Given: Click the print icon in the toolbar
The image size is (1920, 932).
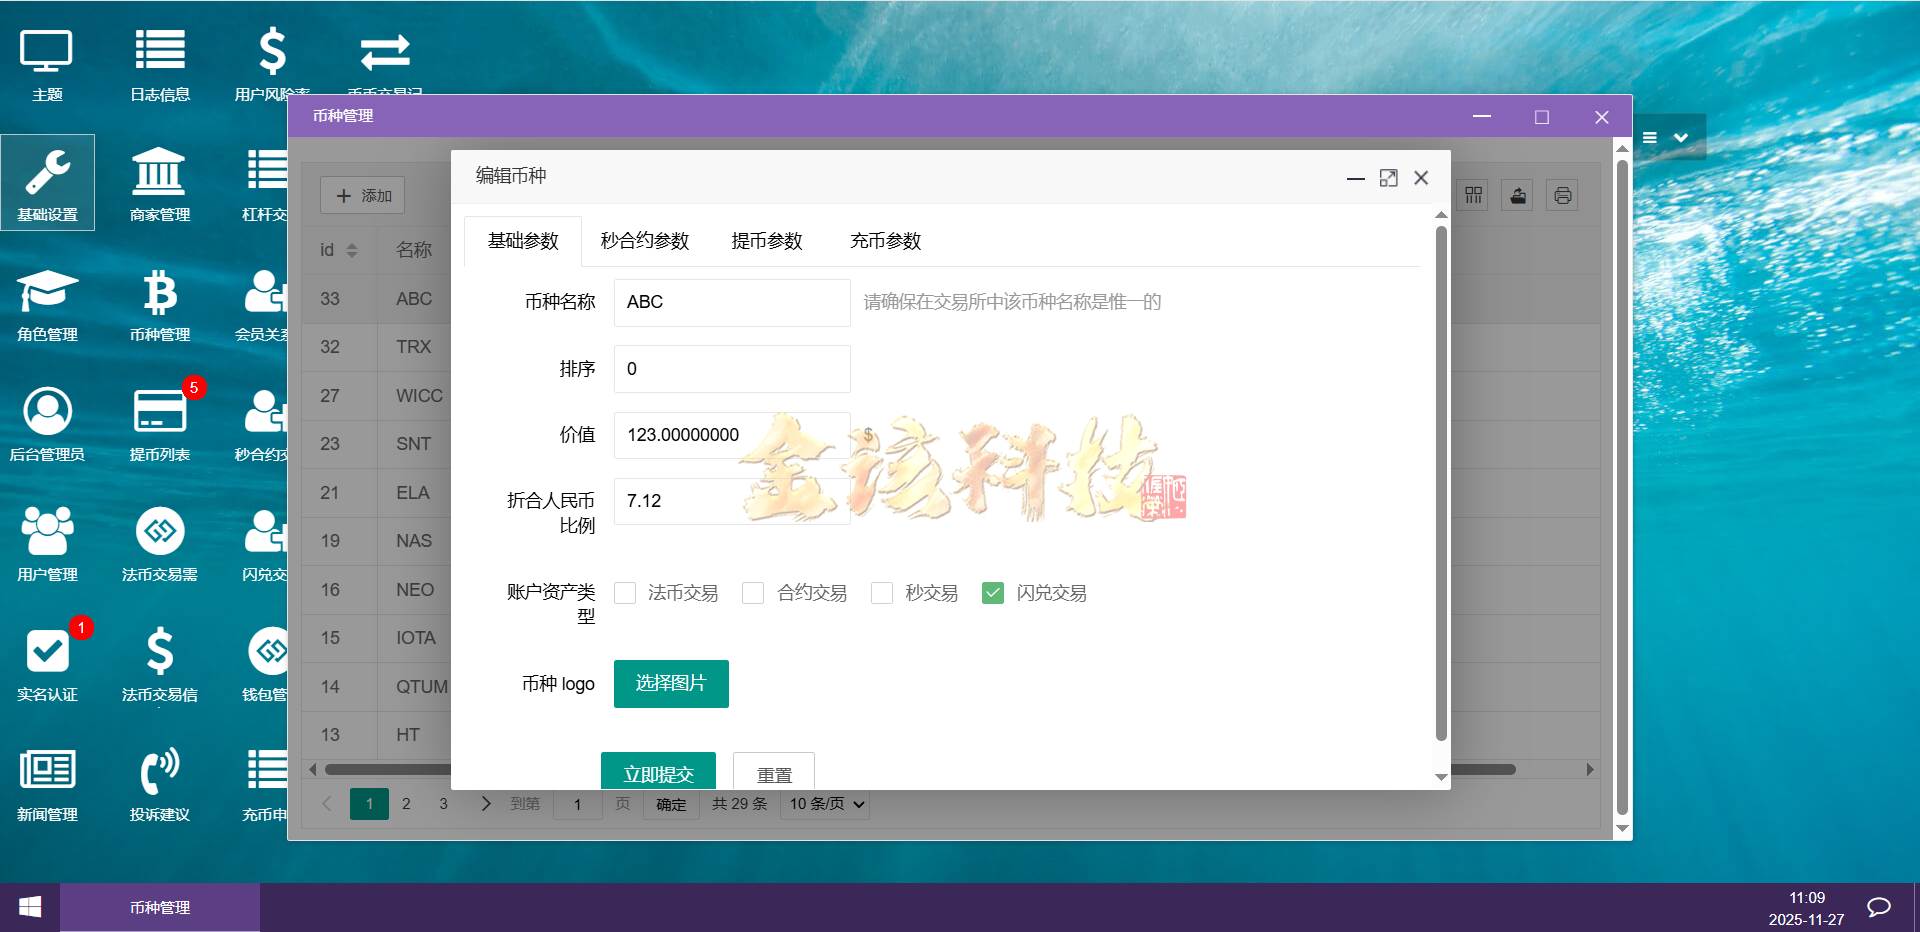Looking at the screenshot, I should [x=1561, y=195].
